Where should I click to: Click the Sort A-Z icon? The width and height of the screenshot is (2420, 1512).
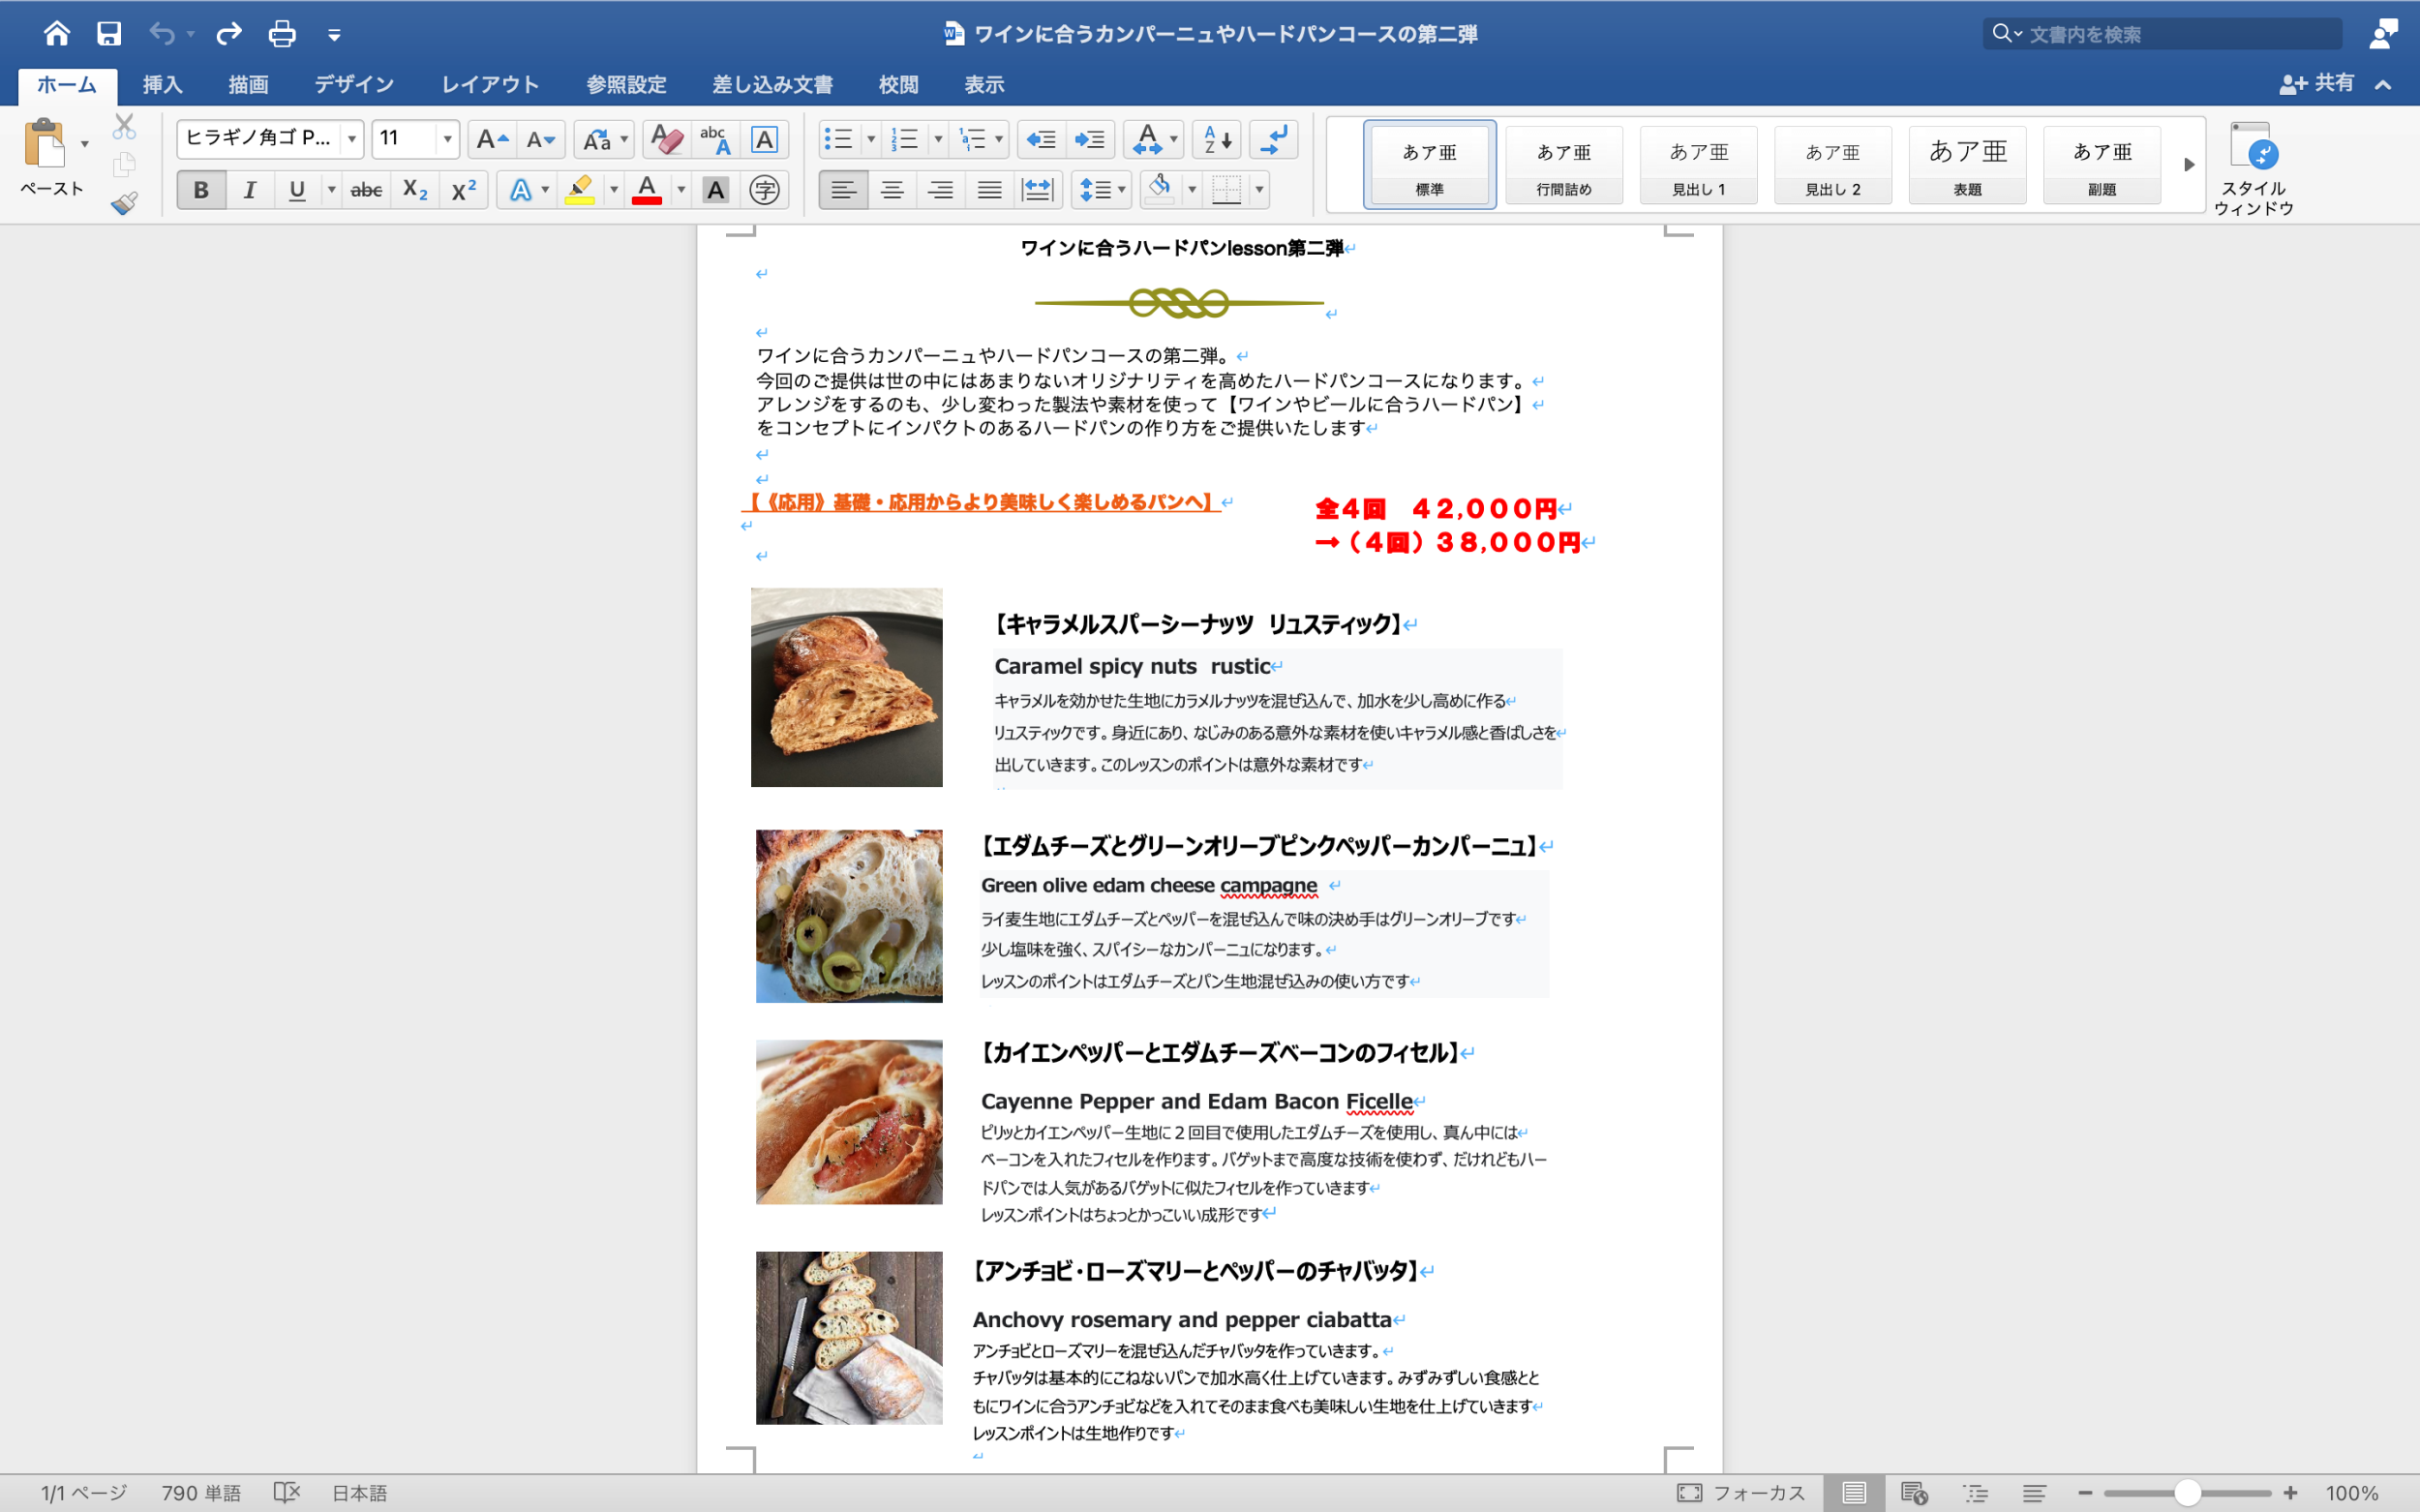[x=1217, y=139]
